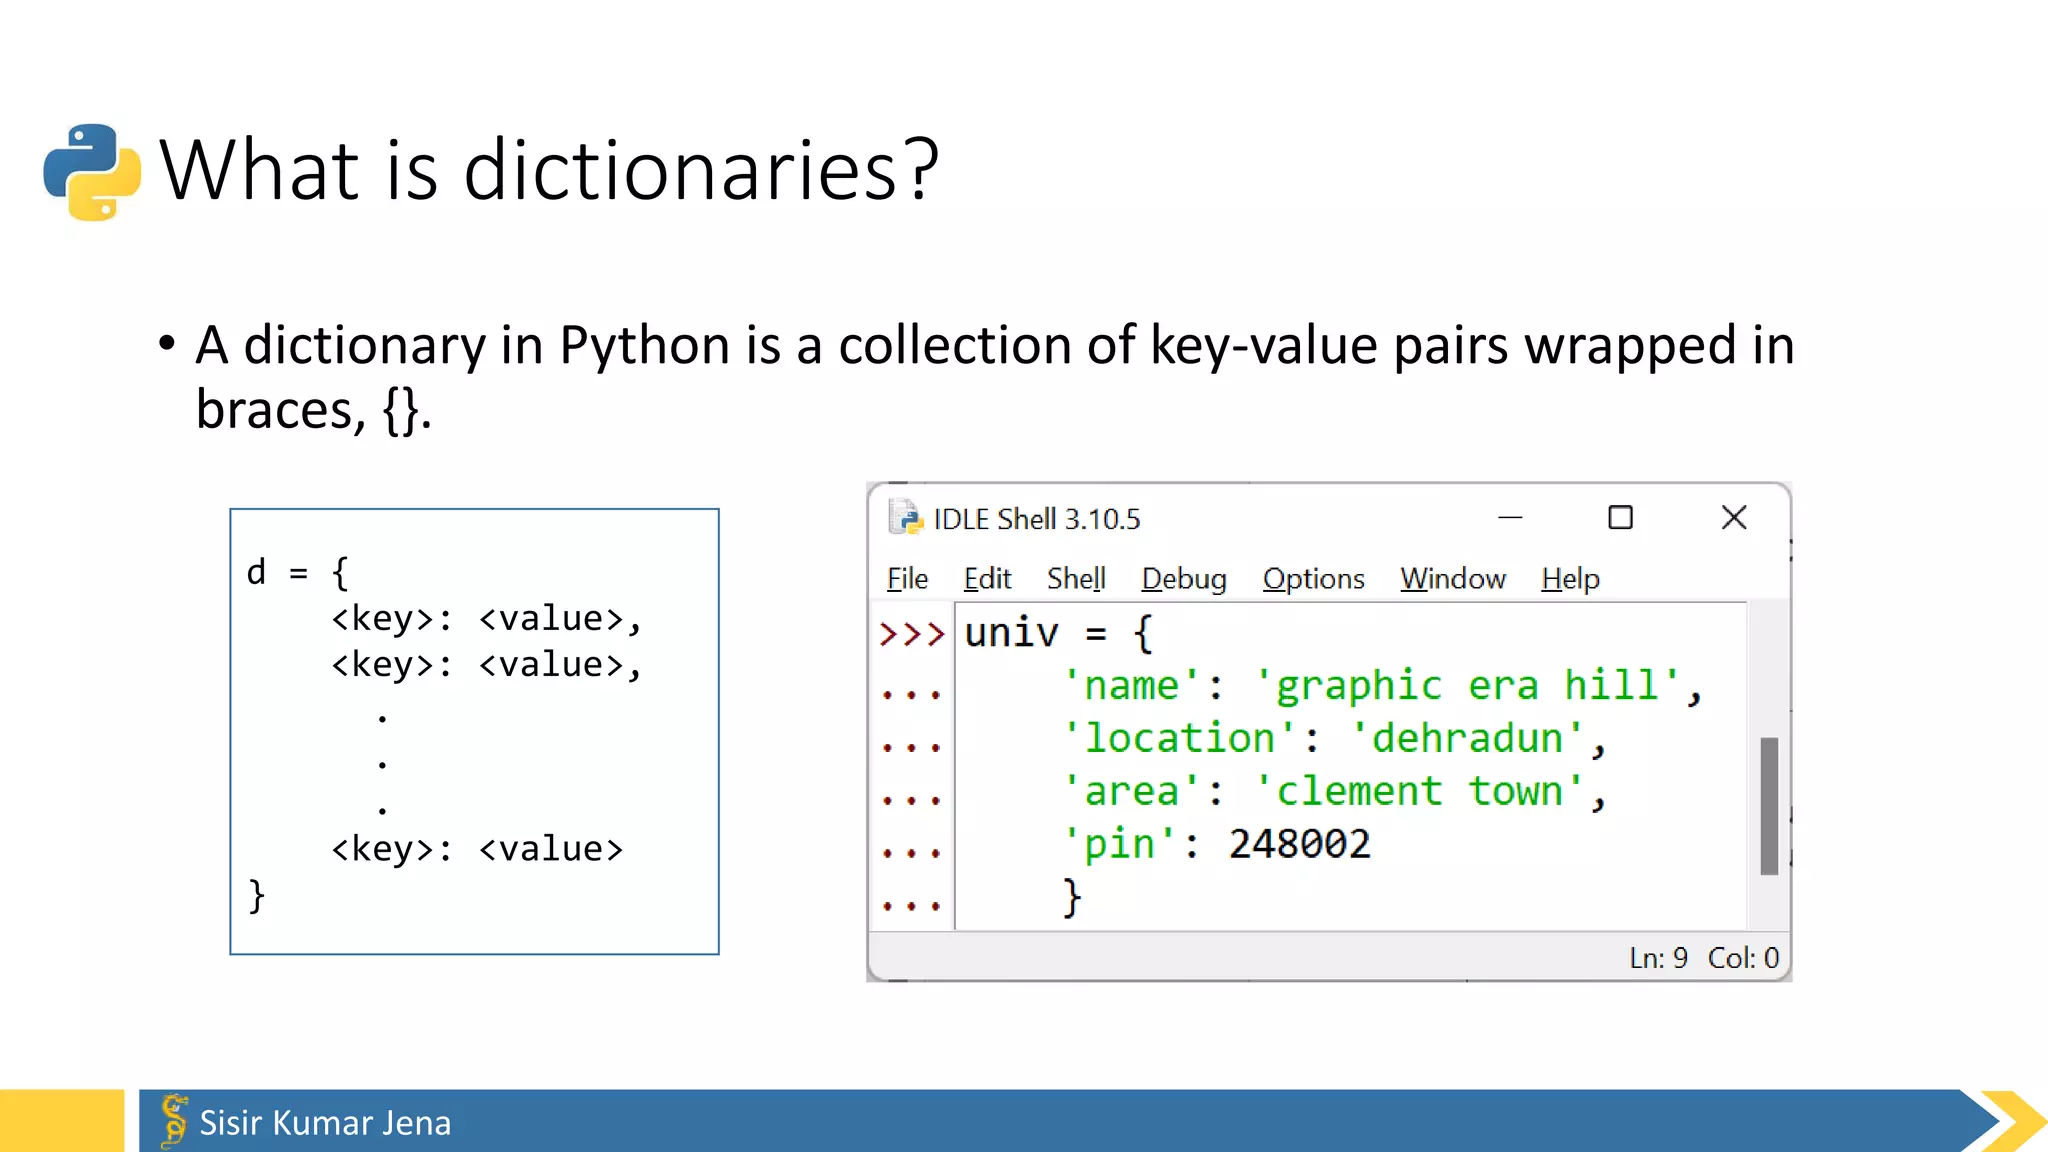This screenshot has height=1152, width=2048.
Task: Open the Help menu in IDLE Shell
Action: pyautogui.click(x=1570, y=579)
